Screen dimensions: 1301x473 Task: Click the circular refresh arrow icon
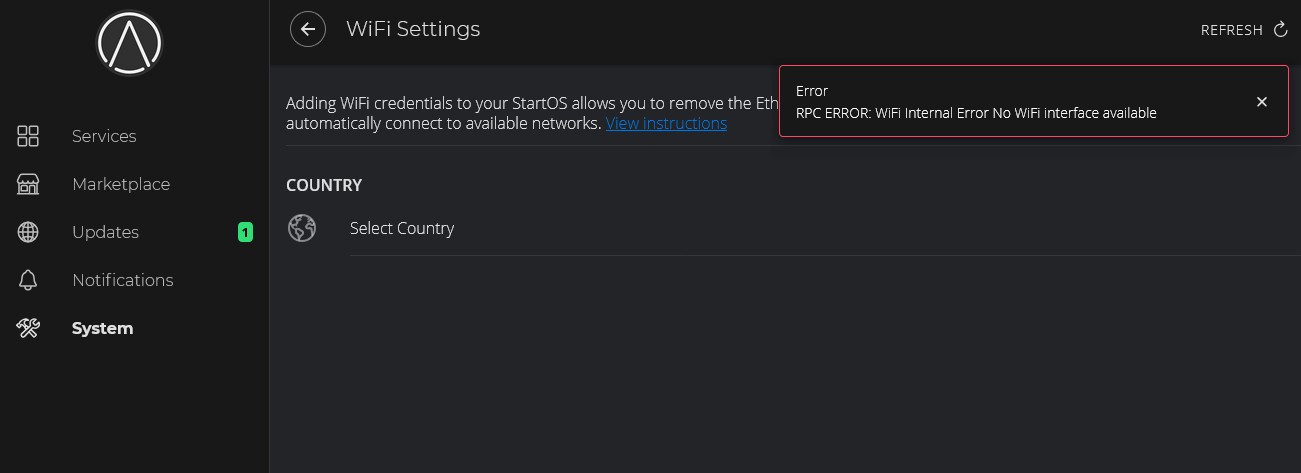coord(1281,30)
